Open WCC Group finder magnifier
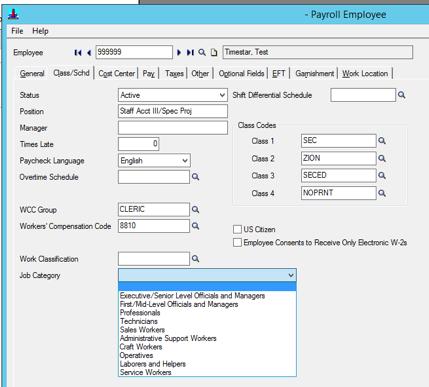Viewport: 429px width, 387px height. (x=195, y=210)
